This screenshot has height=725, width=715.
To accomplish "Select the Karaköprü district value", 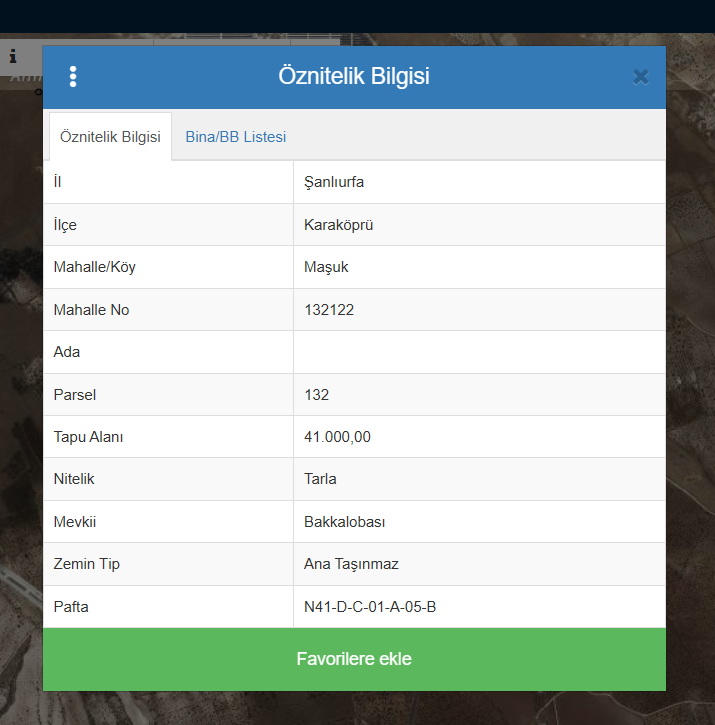I will (338, 225).
